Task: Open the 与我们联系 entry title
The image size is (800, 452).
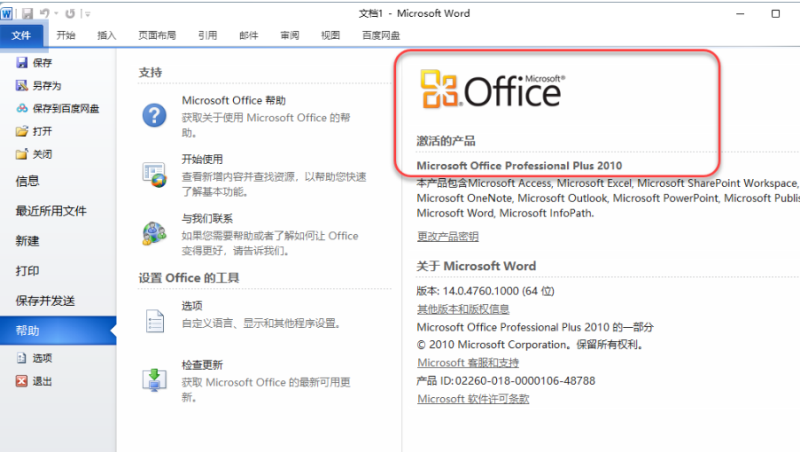Action: [x=207, y=218]
